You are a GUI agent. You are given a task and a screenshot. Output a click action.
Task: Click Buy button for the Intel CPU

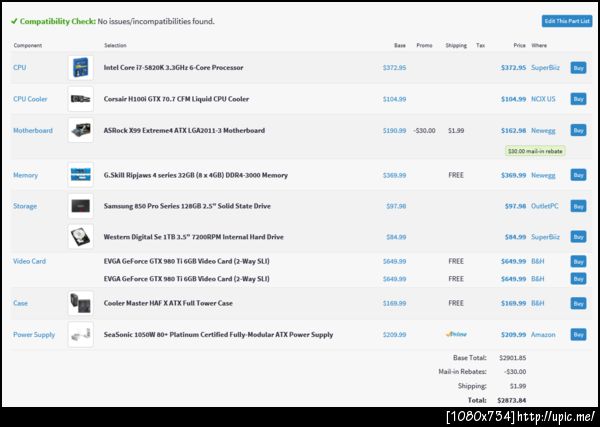coord(578,68)
